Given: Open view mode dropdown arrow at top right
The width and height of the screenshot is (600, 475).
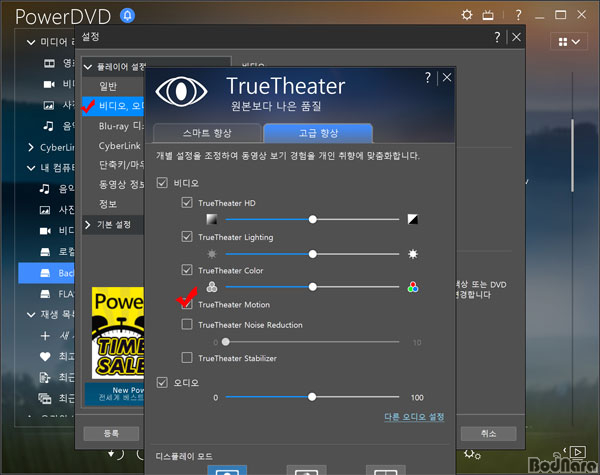Looking at the screenshot, I should (x=576, y=42).
